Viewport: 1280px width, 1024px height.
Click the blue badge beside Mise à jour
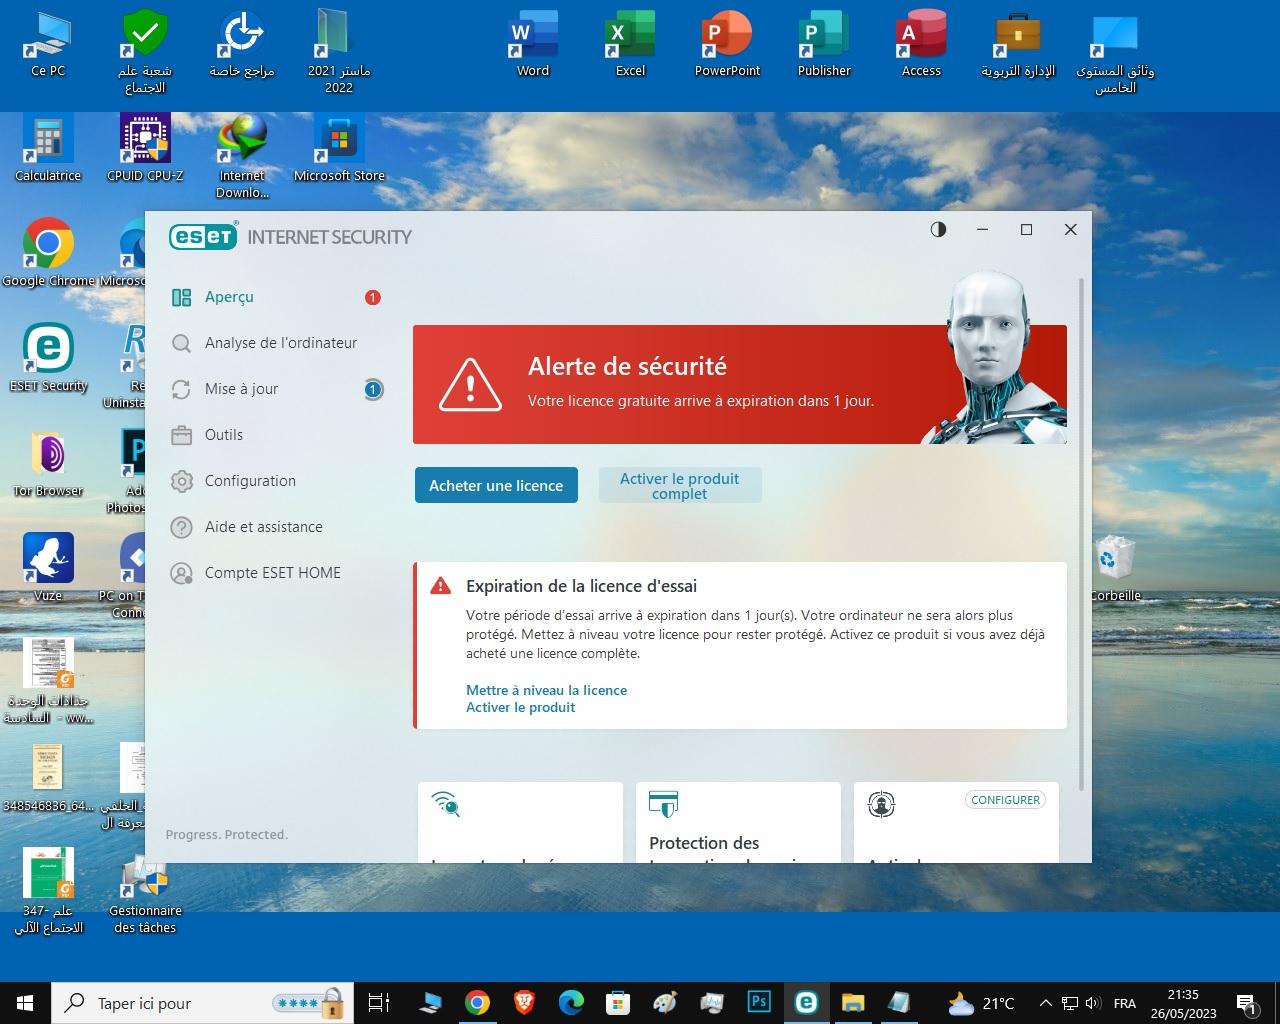coord(373,389)
